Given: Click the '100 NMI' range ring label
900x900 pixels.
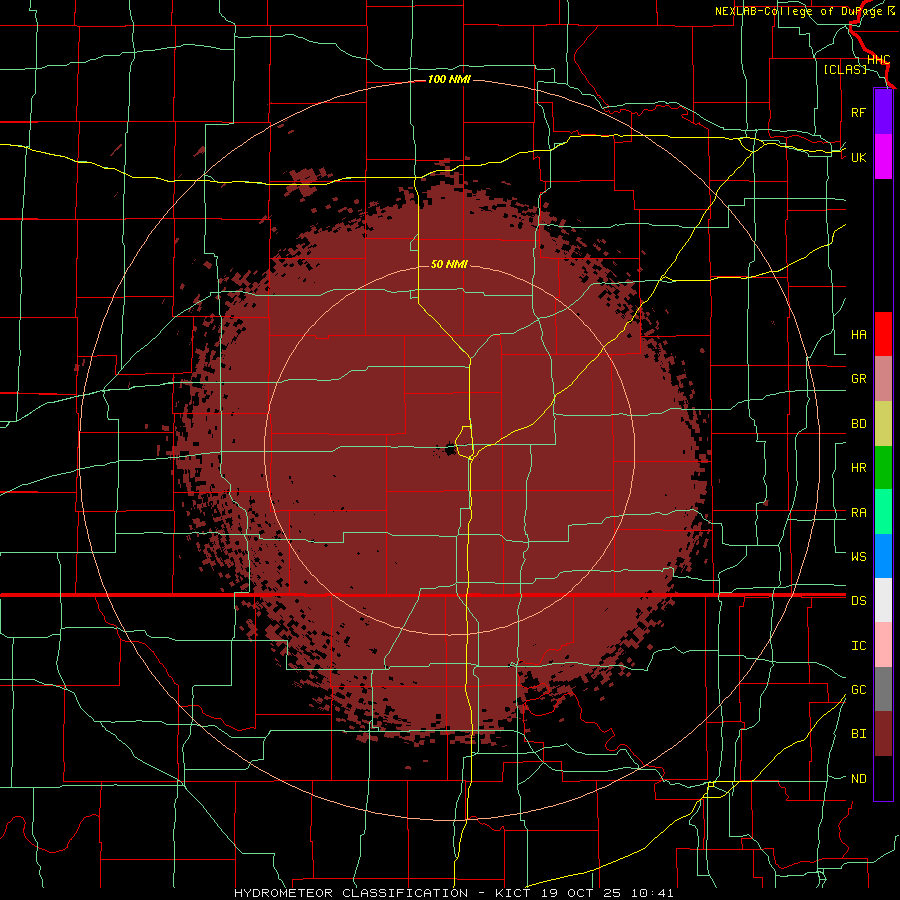Looking at the screenshot, I should coord(449,79).
